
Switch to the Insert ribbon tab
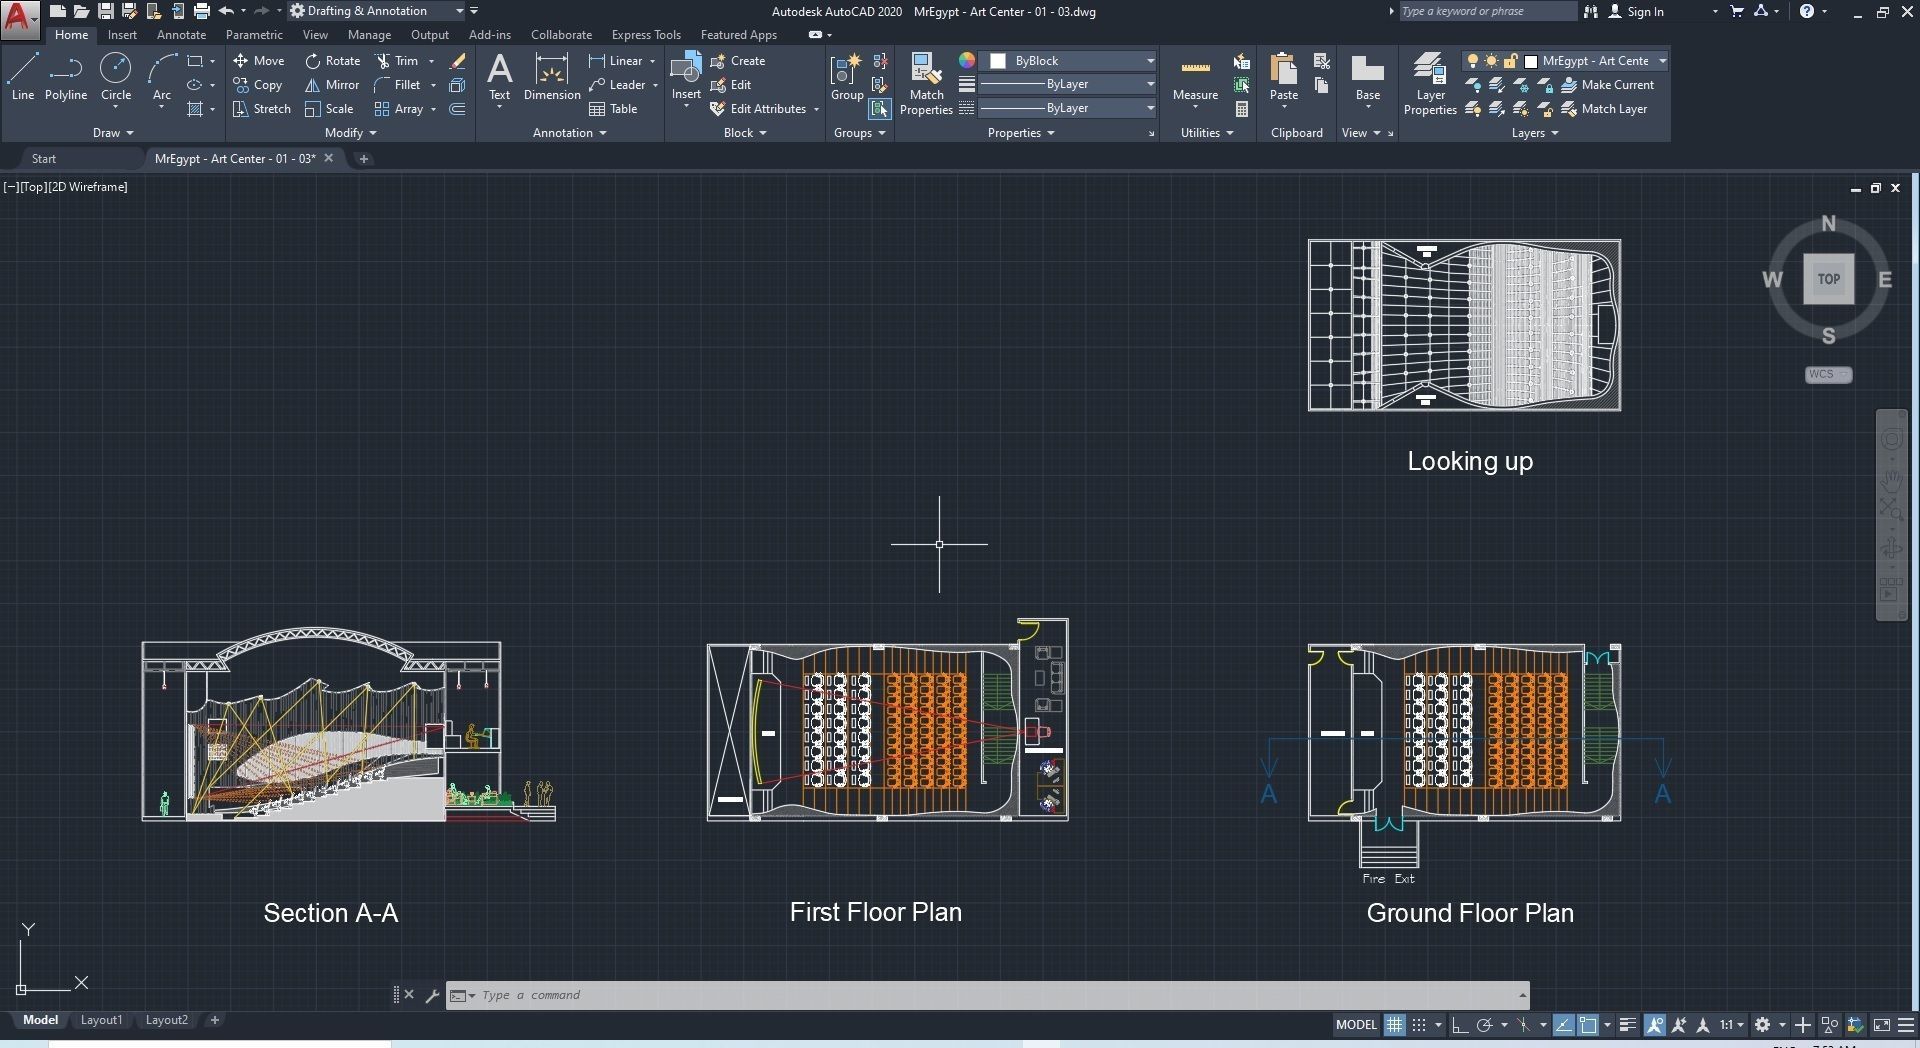[x=122, y=35]
